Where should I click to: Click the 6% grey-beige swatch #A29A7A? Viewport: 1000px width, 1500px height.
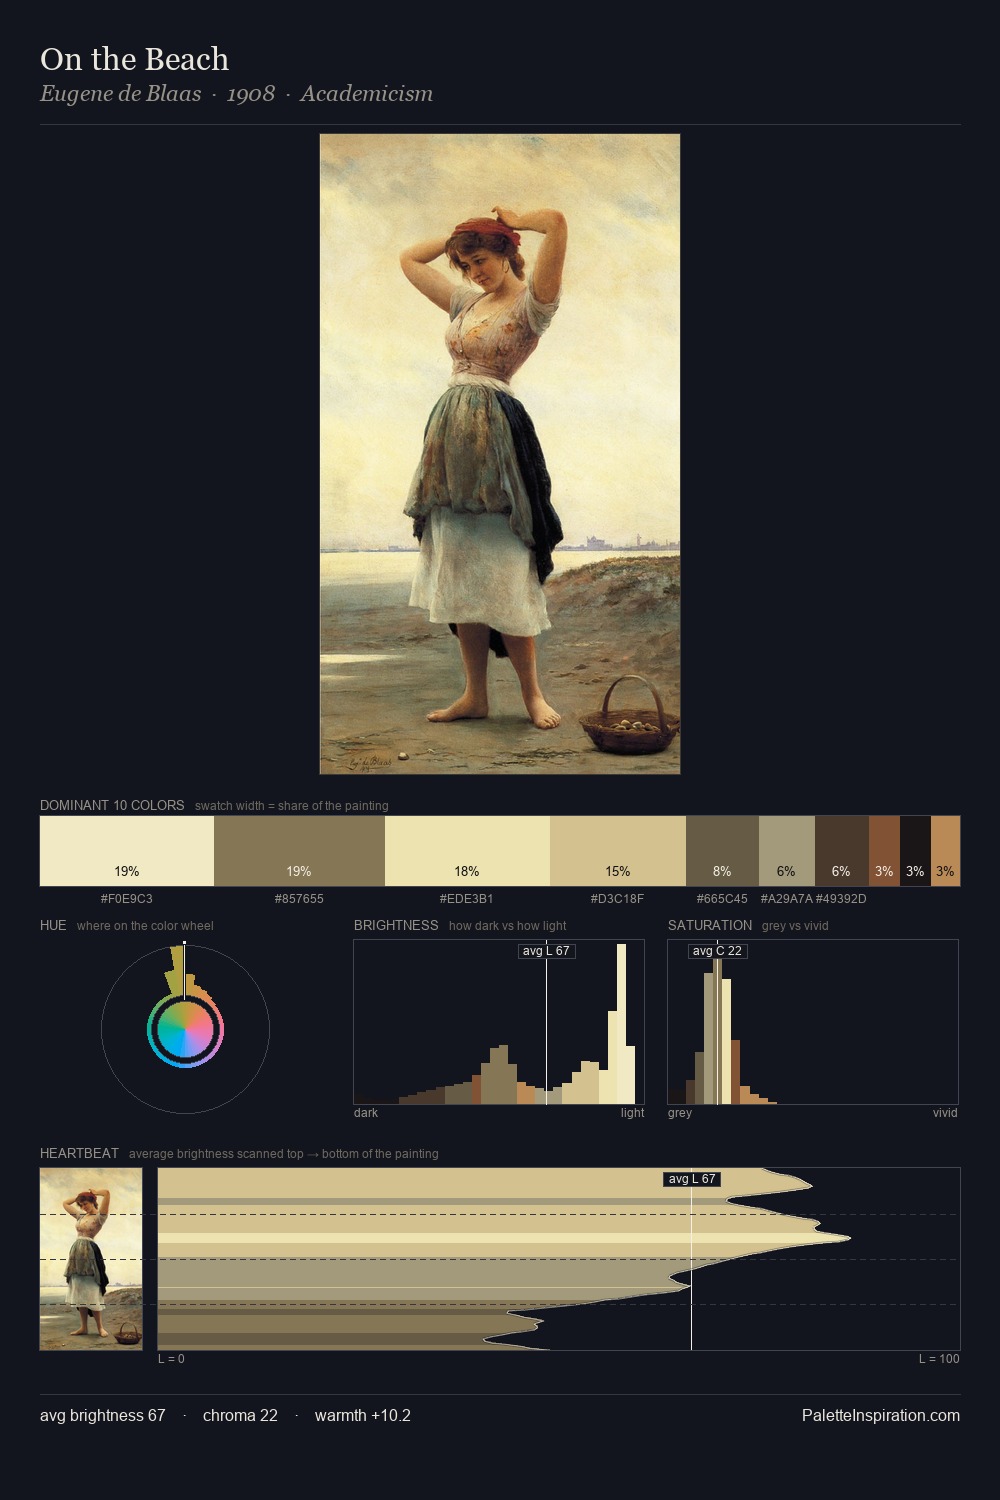pos(787,851)
